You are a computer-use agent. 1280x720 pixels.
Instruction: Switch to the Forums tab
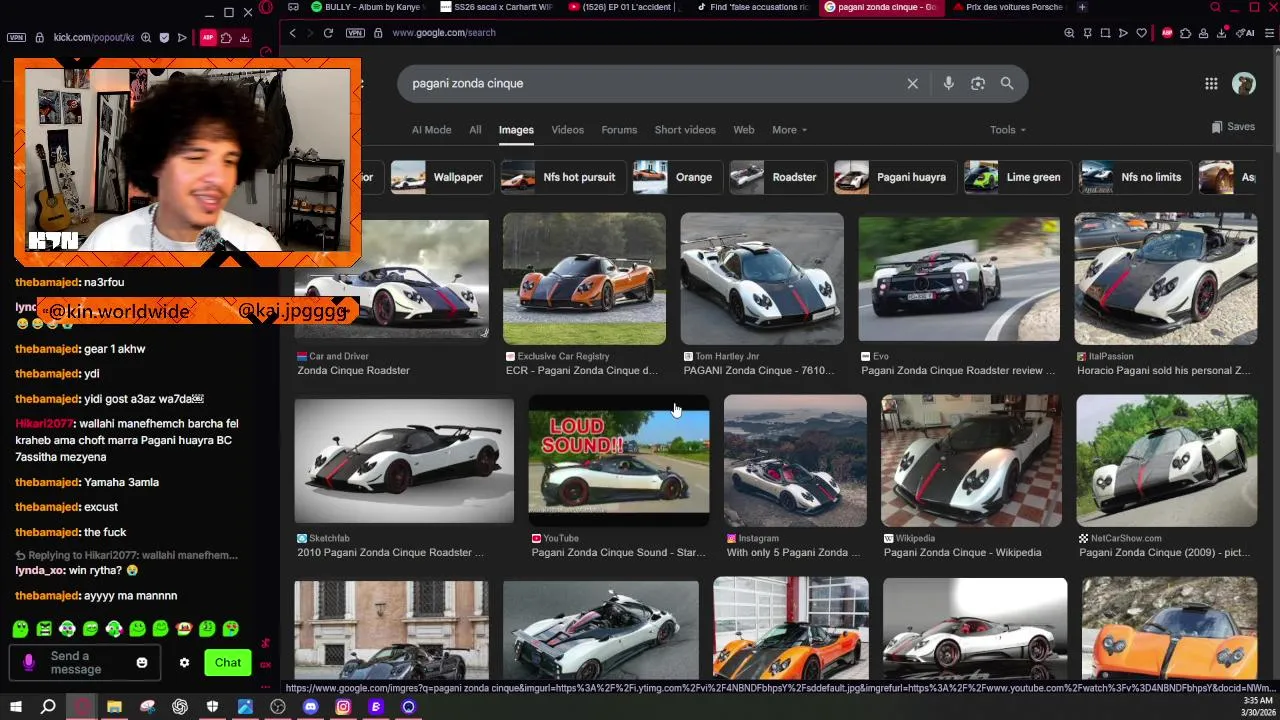(619, 130)
